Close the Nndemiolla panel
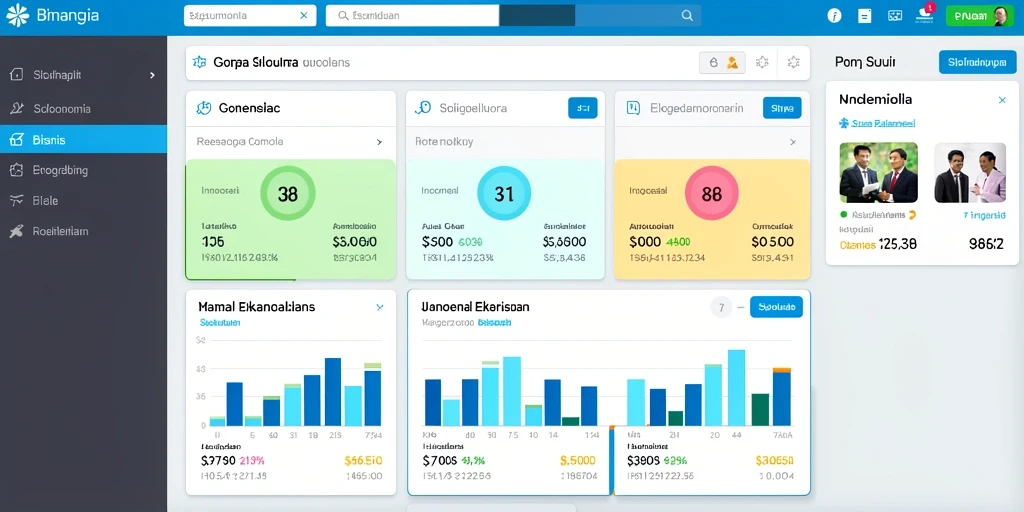Screen dimensions: 1024x512 click(1002, 100)
